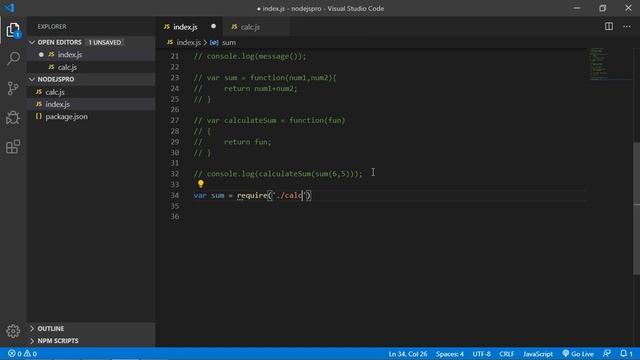
Task: Open the editor More Actions ellipsis
Action: [627, 27]
